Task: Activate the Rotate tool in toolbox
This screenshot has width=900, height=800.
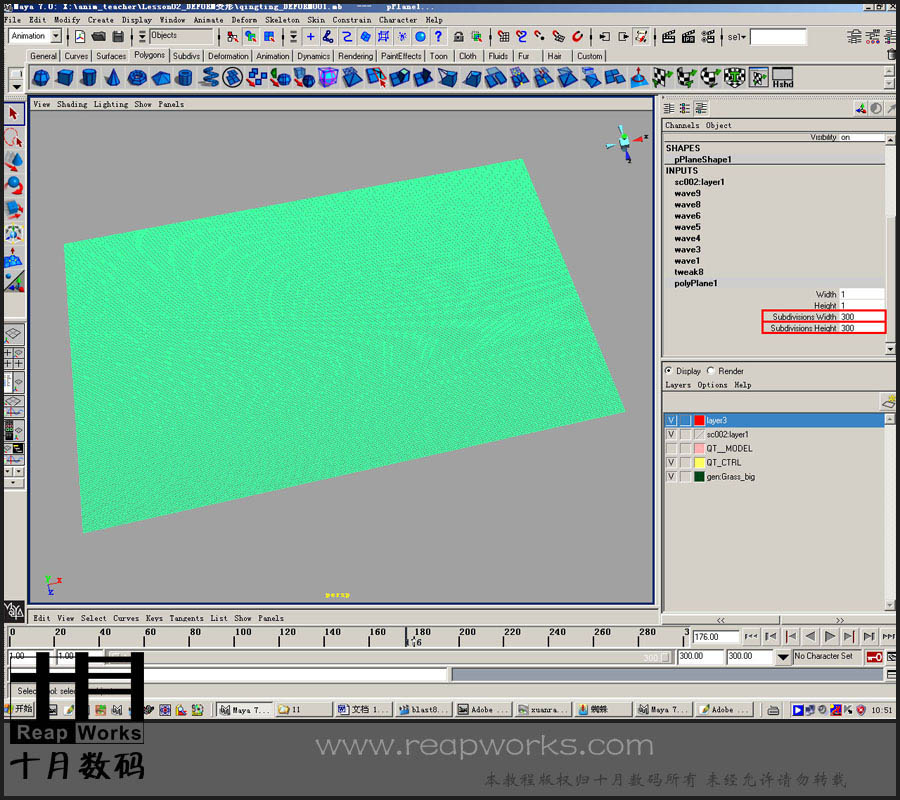Action: [14, 185]
